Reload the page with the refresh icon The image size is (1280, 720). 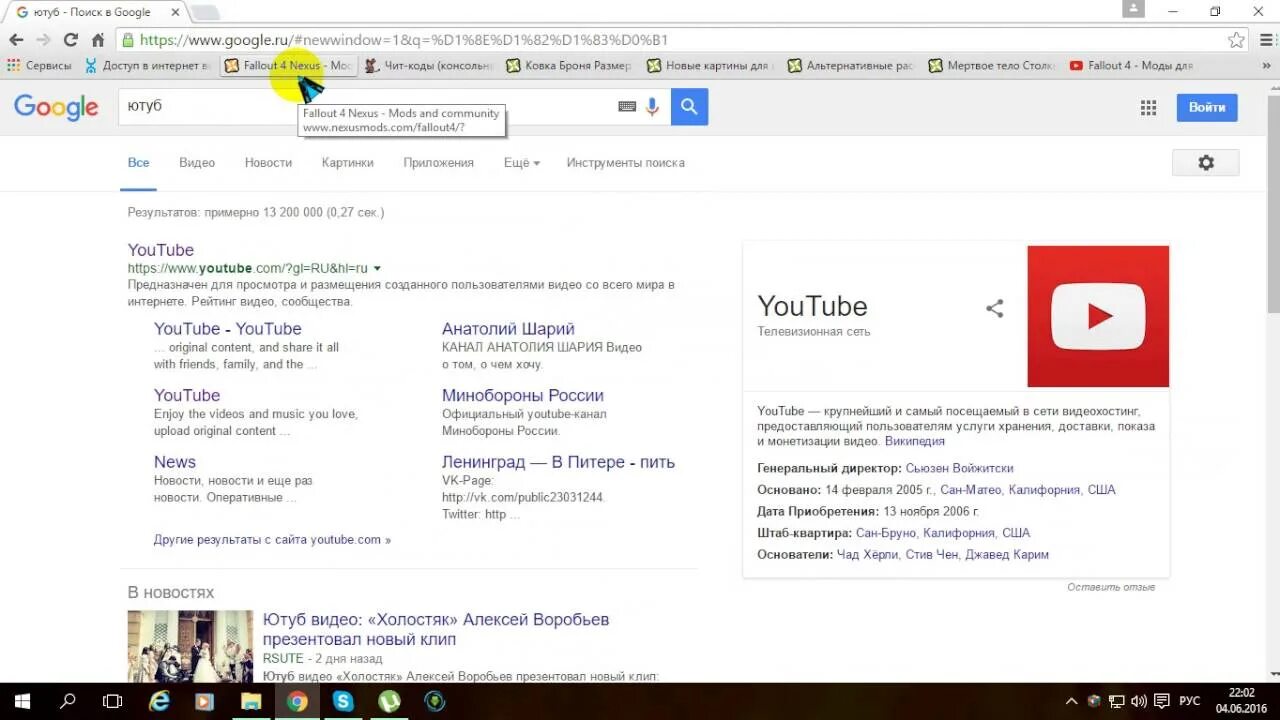pyautogui.click(x=70, y=40)
